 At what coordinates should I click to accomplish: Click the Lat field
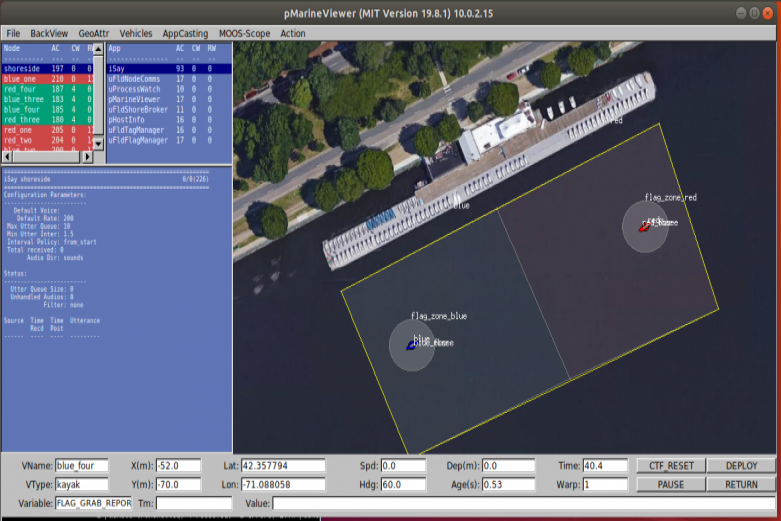[283, 466]
